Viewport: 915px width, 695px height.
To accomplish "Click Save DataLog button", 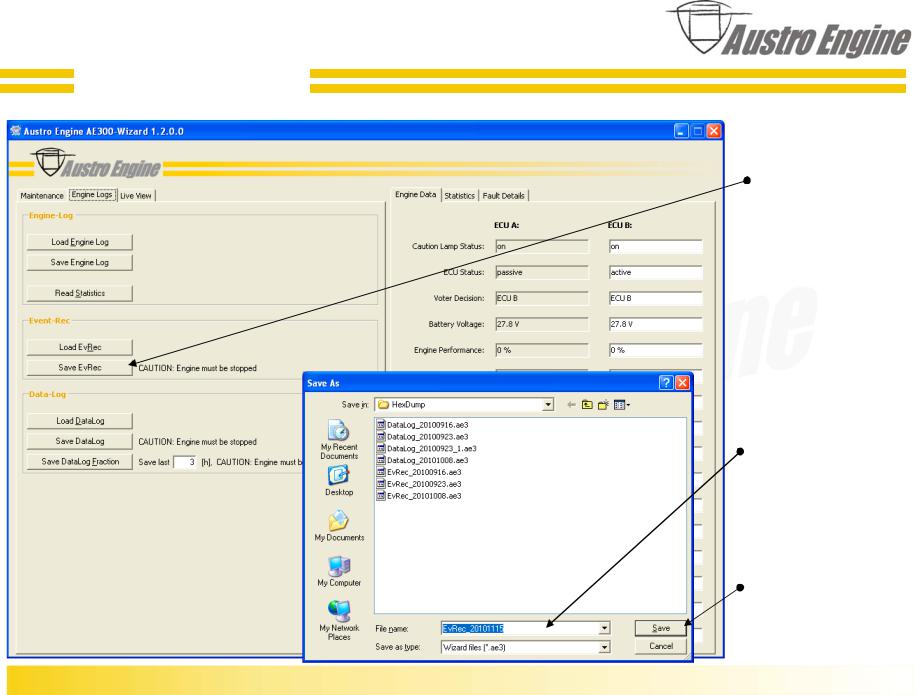I will pyautogui.click(x=79, y=441).
